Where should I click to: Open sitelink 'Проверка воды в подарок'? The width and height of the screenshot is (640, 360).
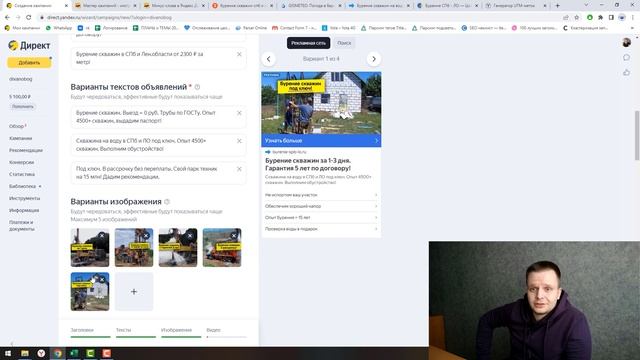tap(321, 229)
